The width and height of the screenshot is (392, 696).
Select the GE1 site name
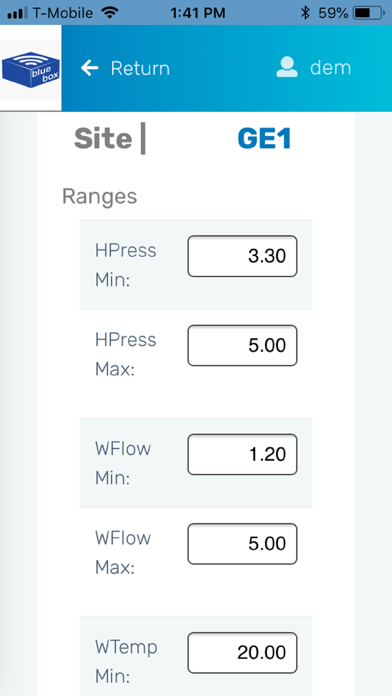pyautogui.click(x=264, y=138)
